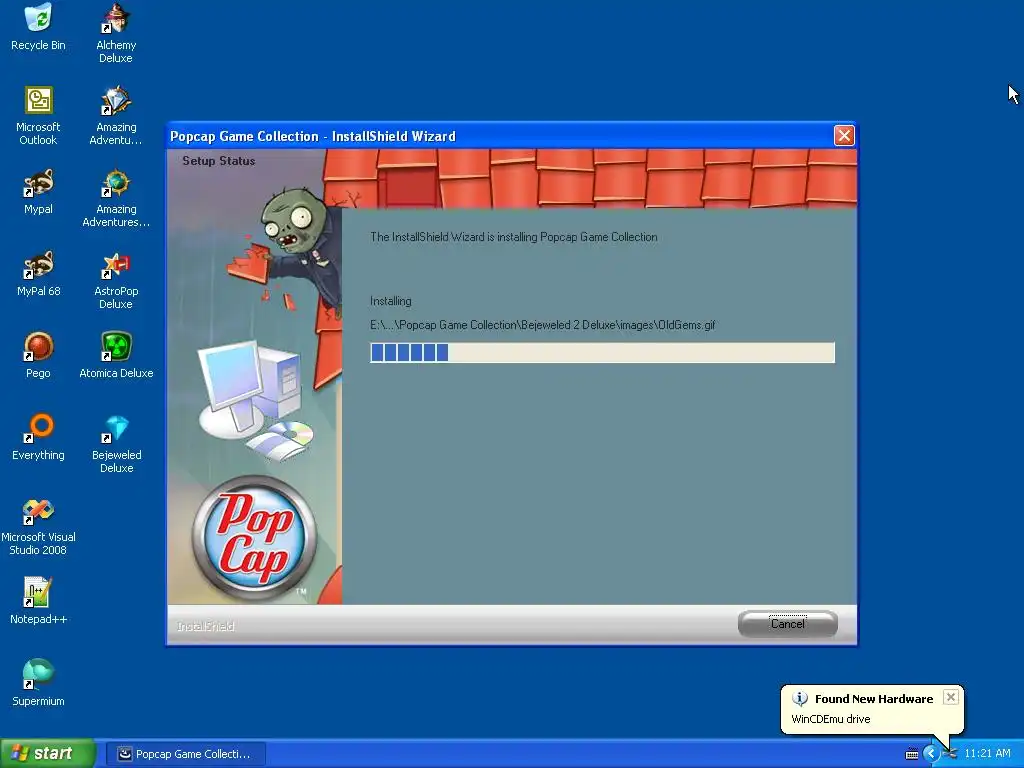Select Amazing Adventures... icon beside Mypal
This screenshot has width=1024, height=768.
click(116, 198)
